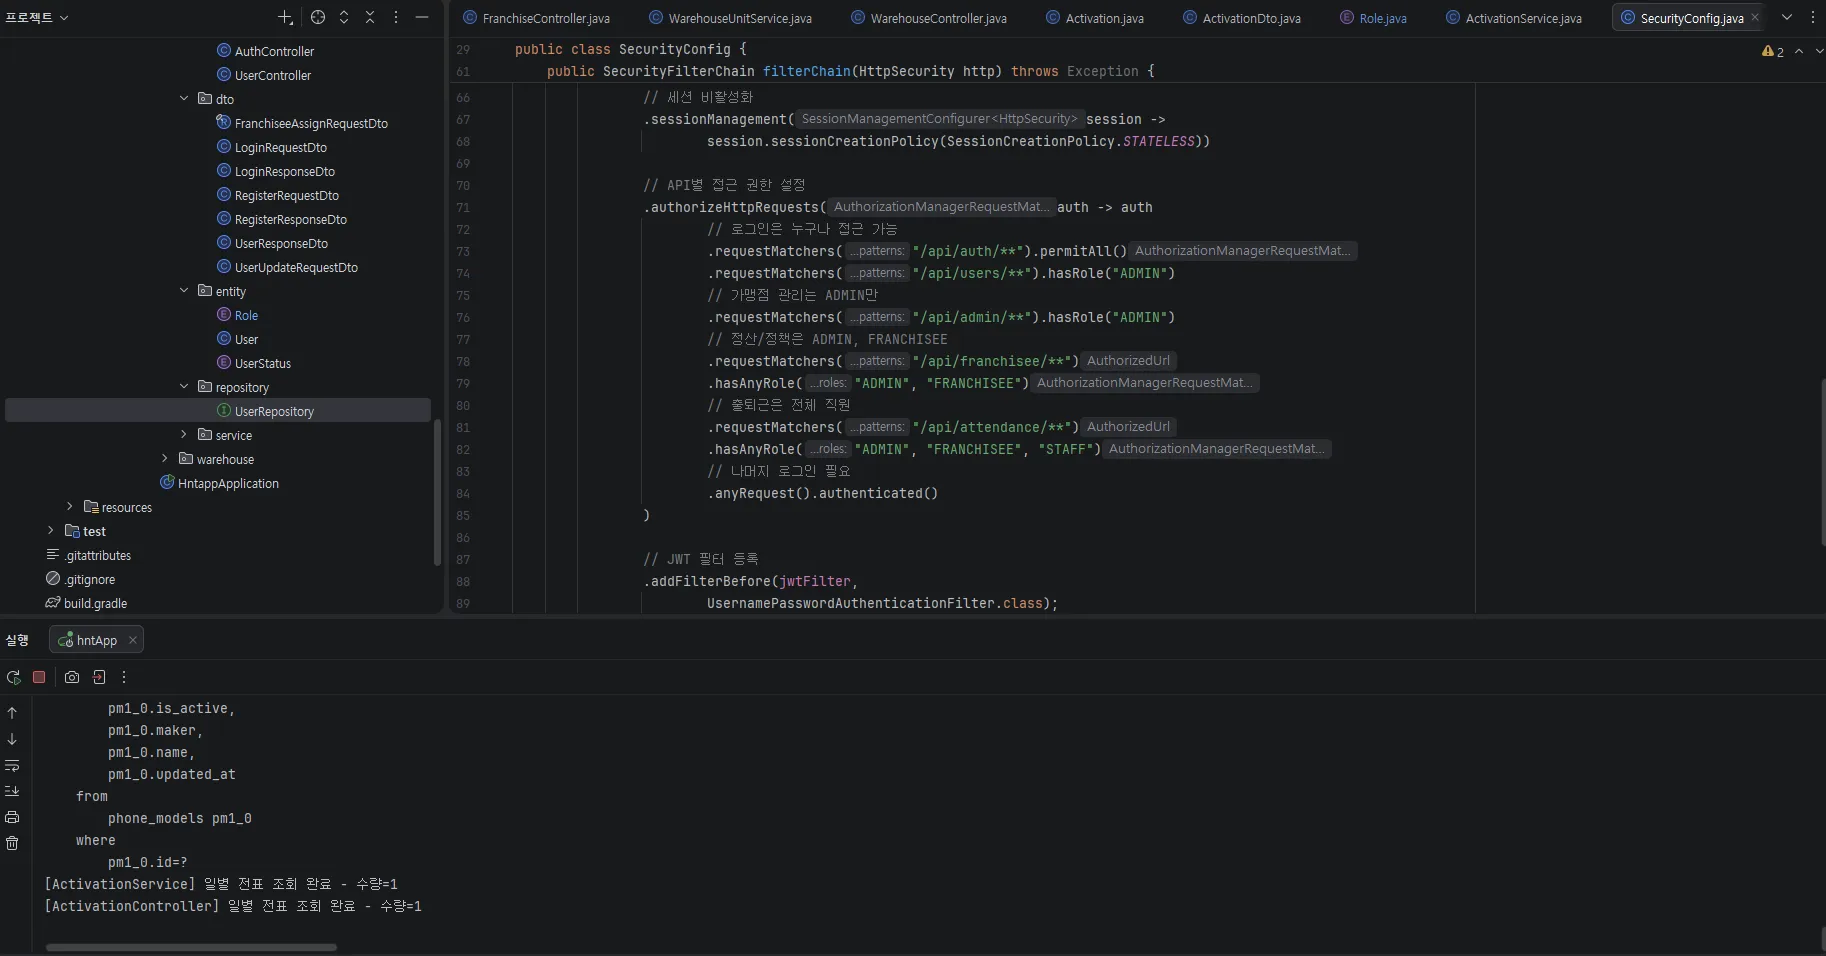Select FranchiseeAssignRequestDto class
The width and height of the screenshot is (1826, 956).
click(302, 123)
